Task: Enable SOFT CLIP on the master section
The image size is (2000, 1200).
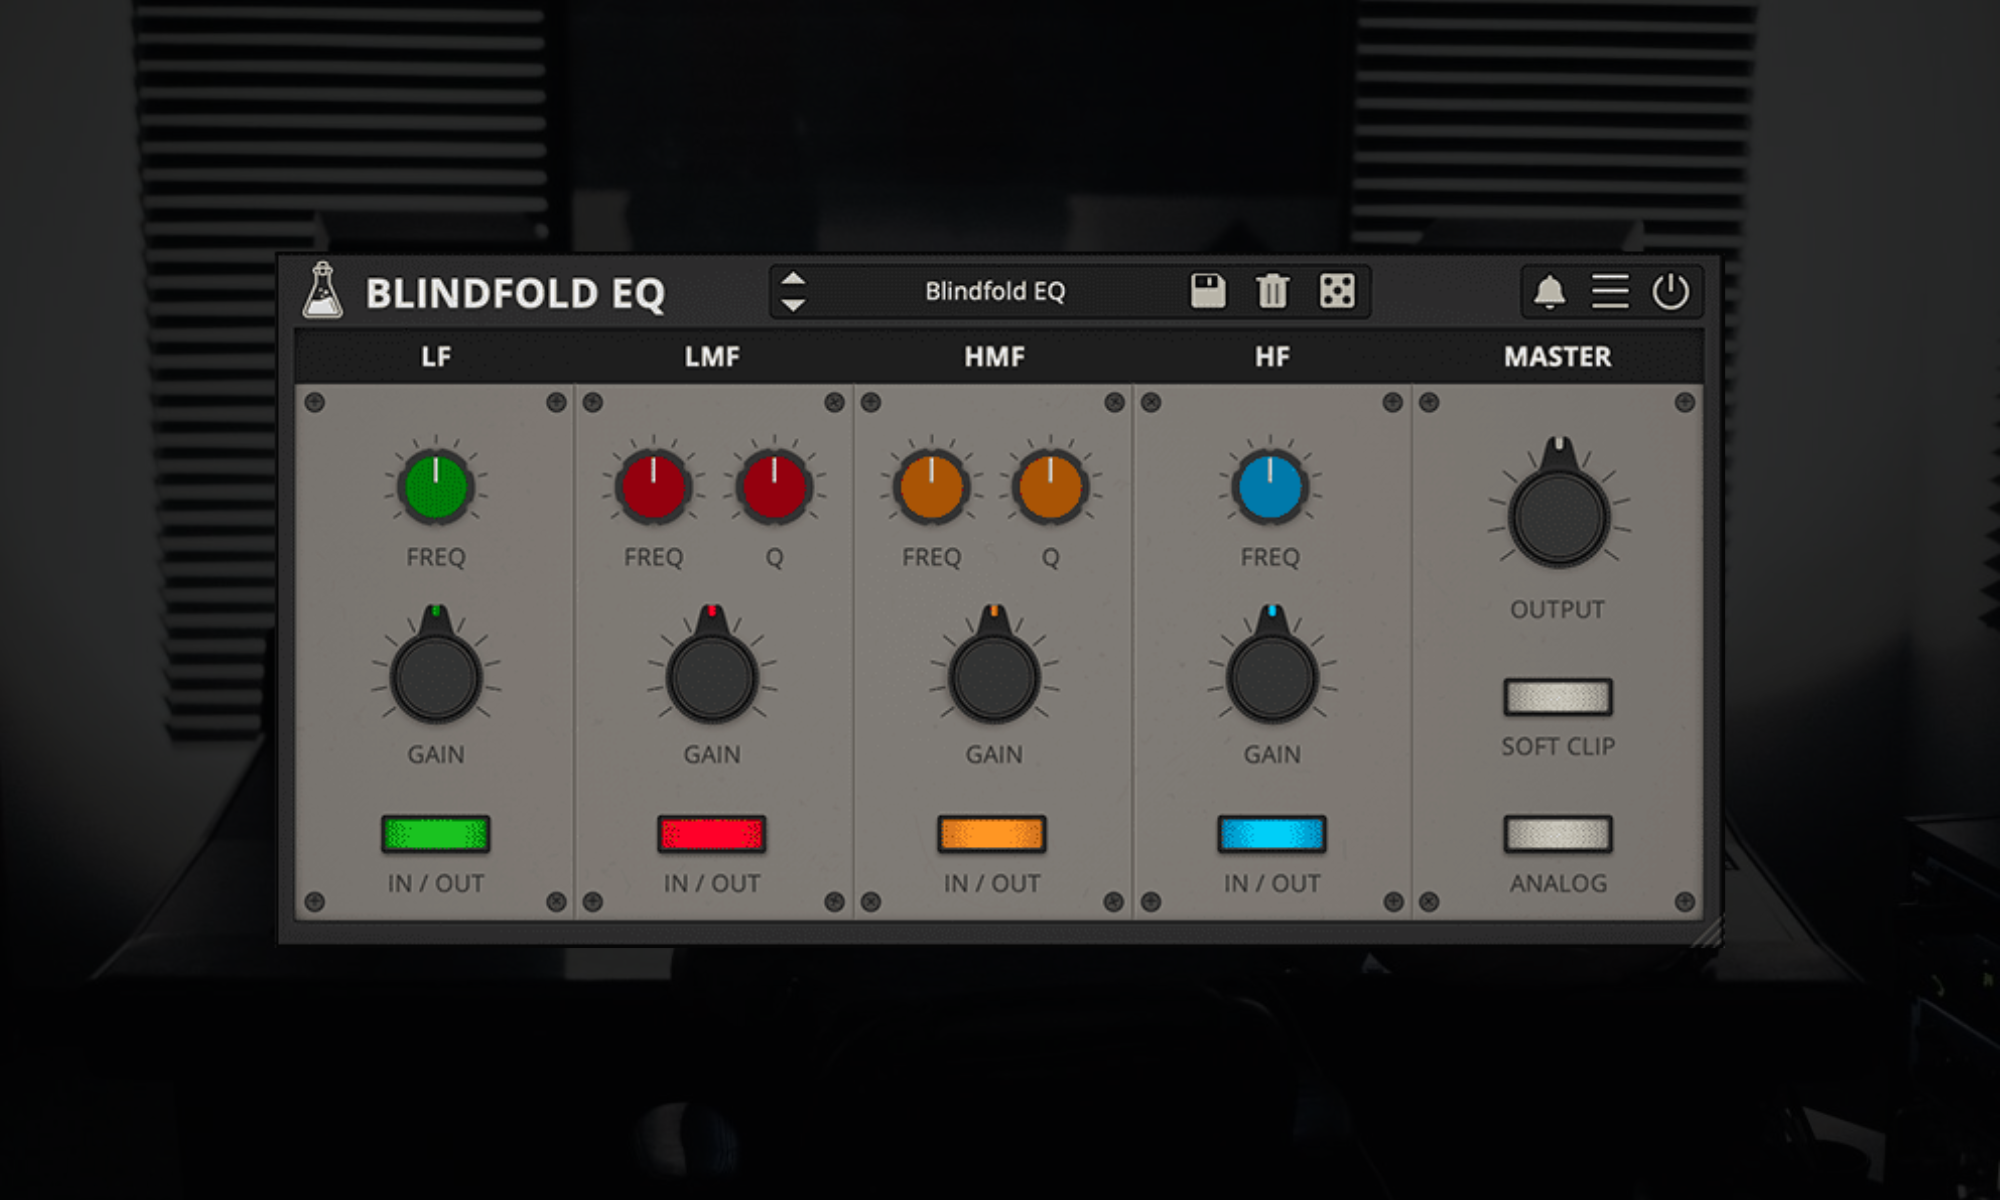Action: click(x=1558, y=698)
